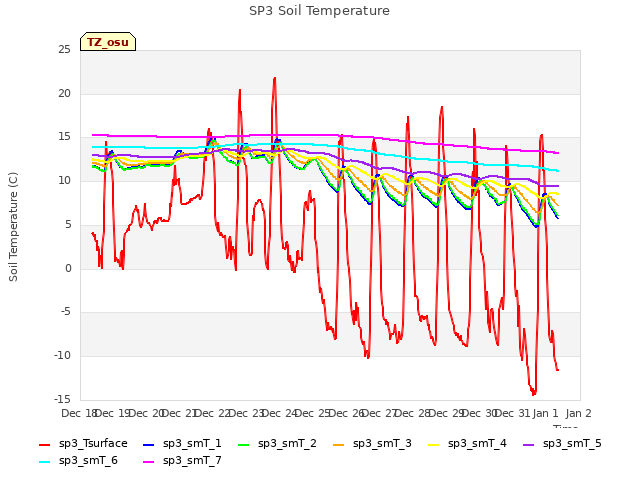Click the magenta sp3_smT_7 legend swatch
Screen dimensions: 640x480
point(149,462)
